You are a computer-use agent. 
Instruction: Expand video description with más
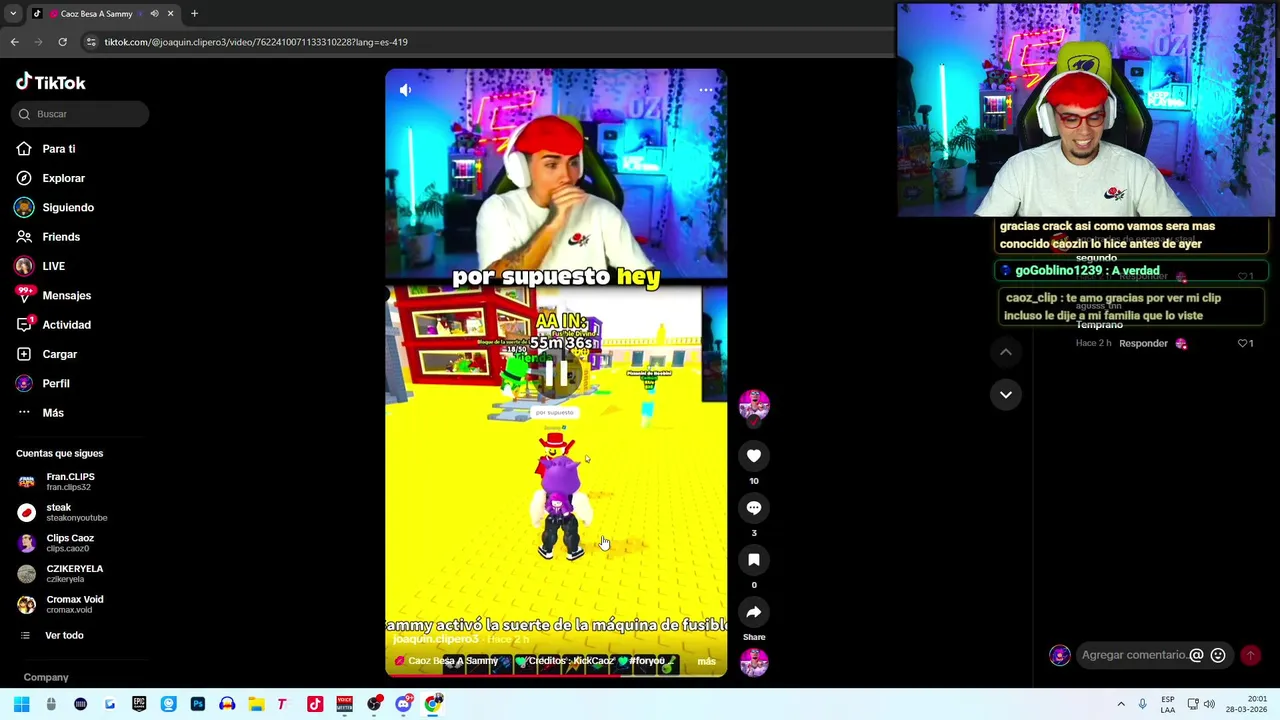tap(706, 661)
